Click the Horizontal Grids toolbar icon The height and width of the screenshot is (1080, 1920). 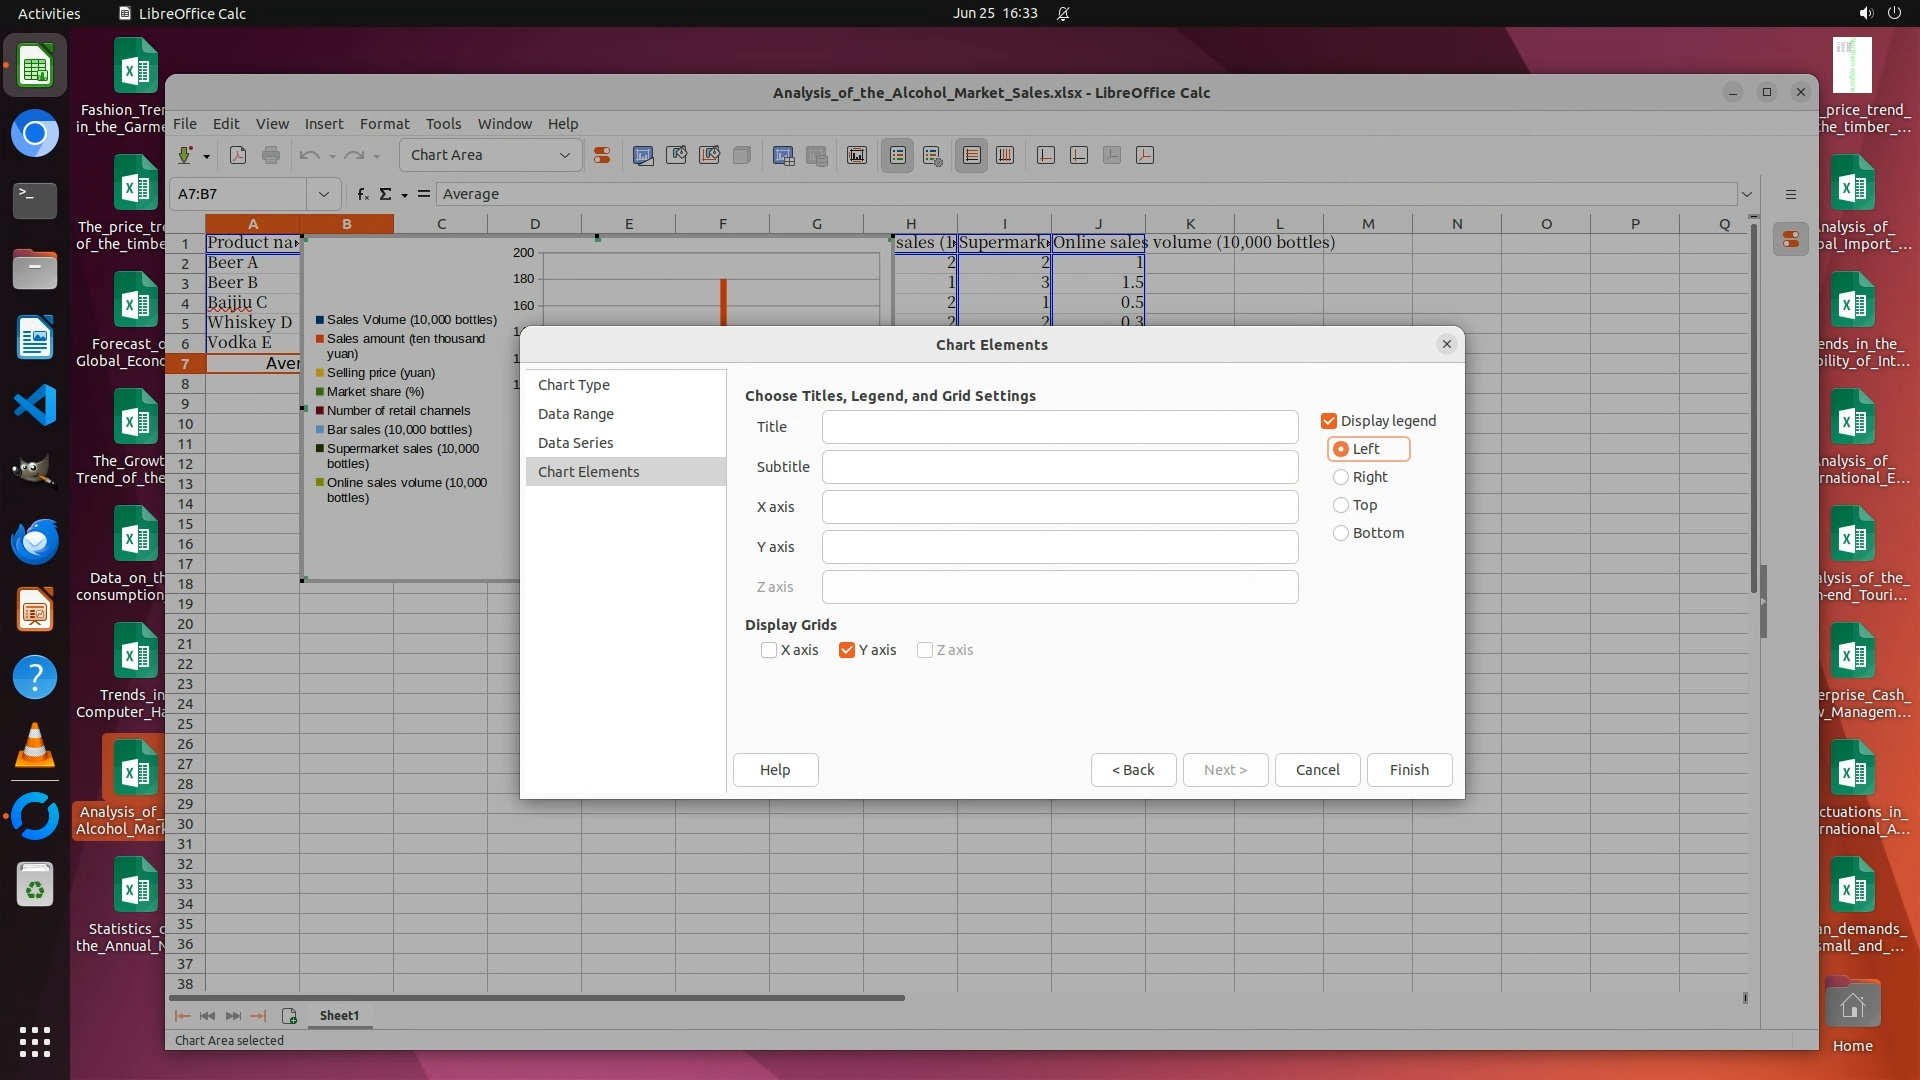click(x=971, y=155)
